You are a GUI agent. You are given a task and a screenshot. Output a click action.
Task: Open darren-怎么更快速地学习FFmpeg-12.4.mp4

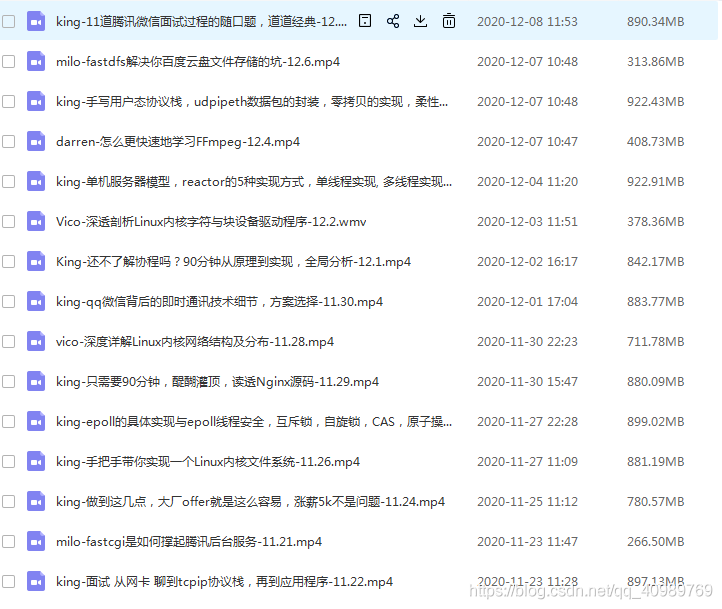(178, 142)
